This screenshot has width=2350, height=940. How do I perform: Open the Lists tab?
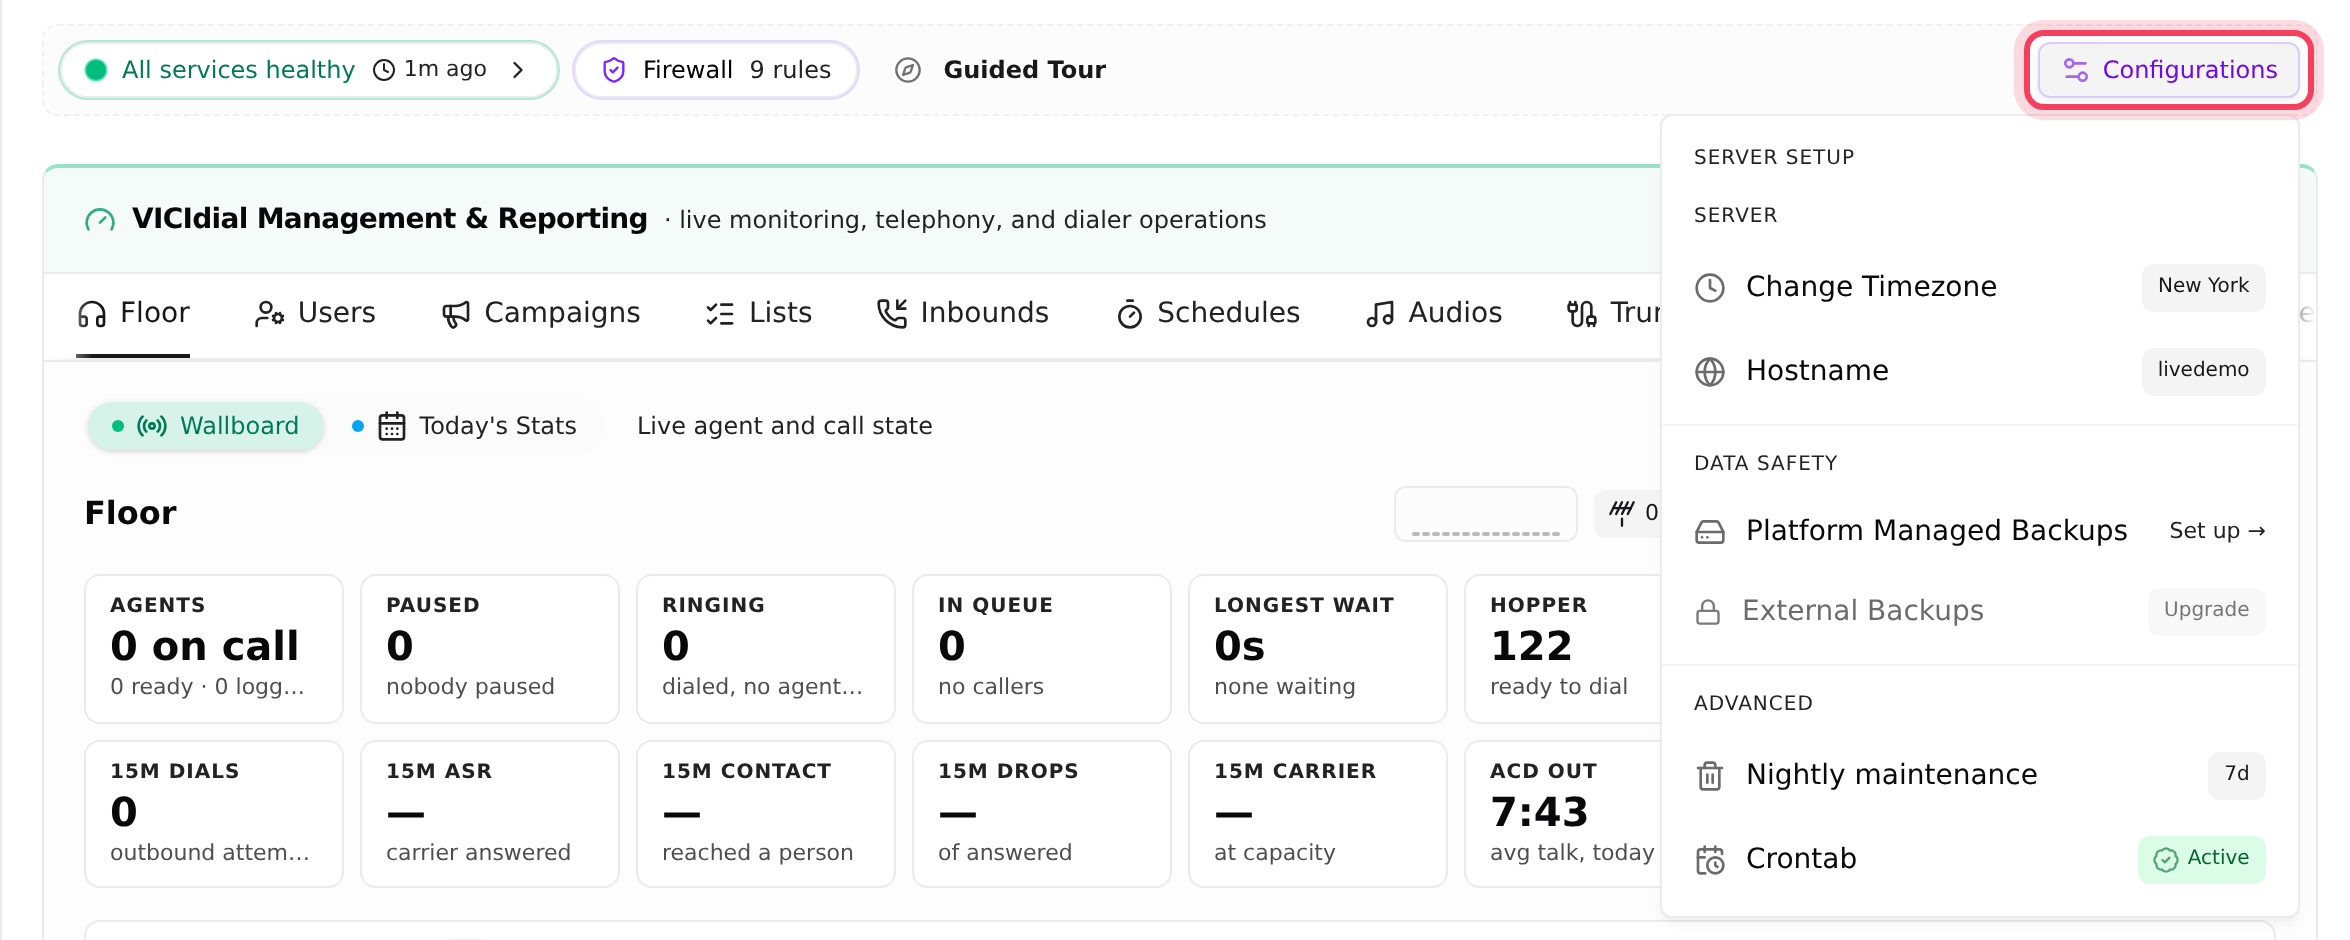pos(759,314)
